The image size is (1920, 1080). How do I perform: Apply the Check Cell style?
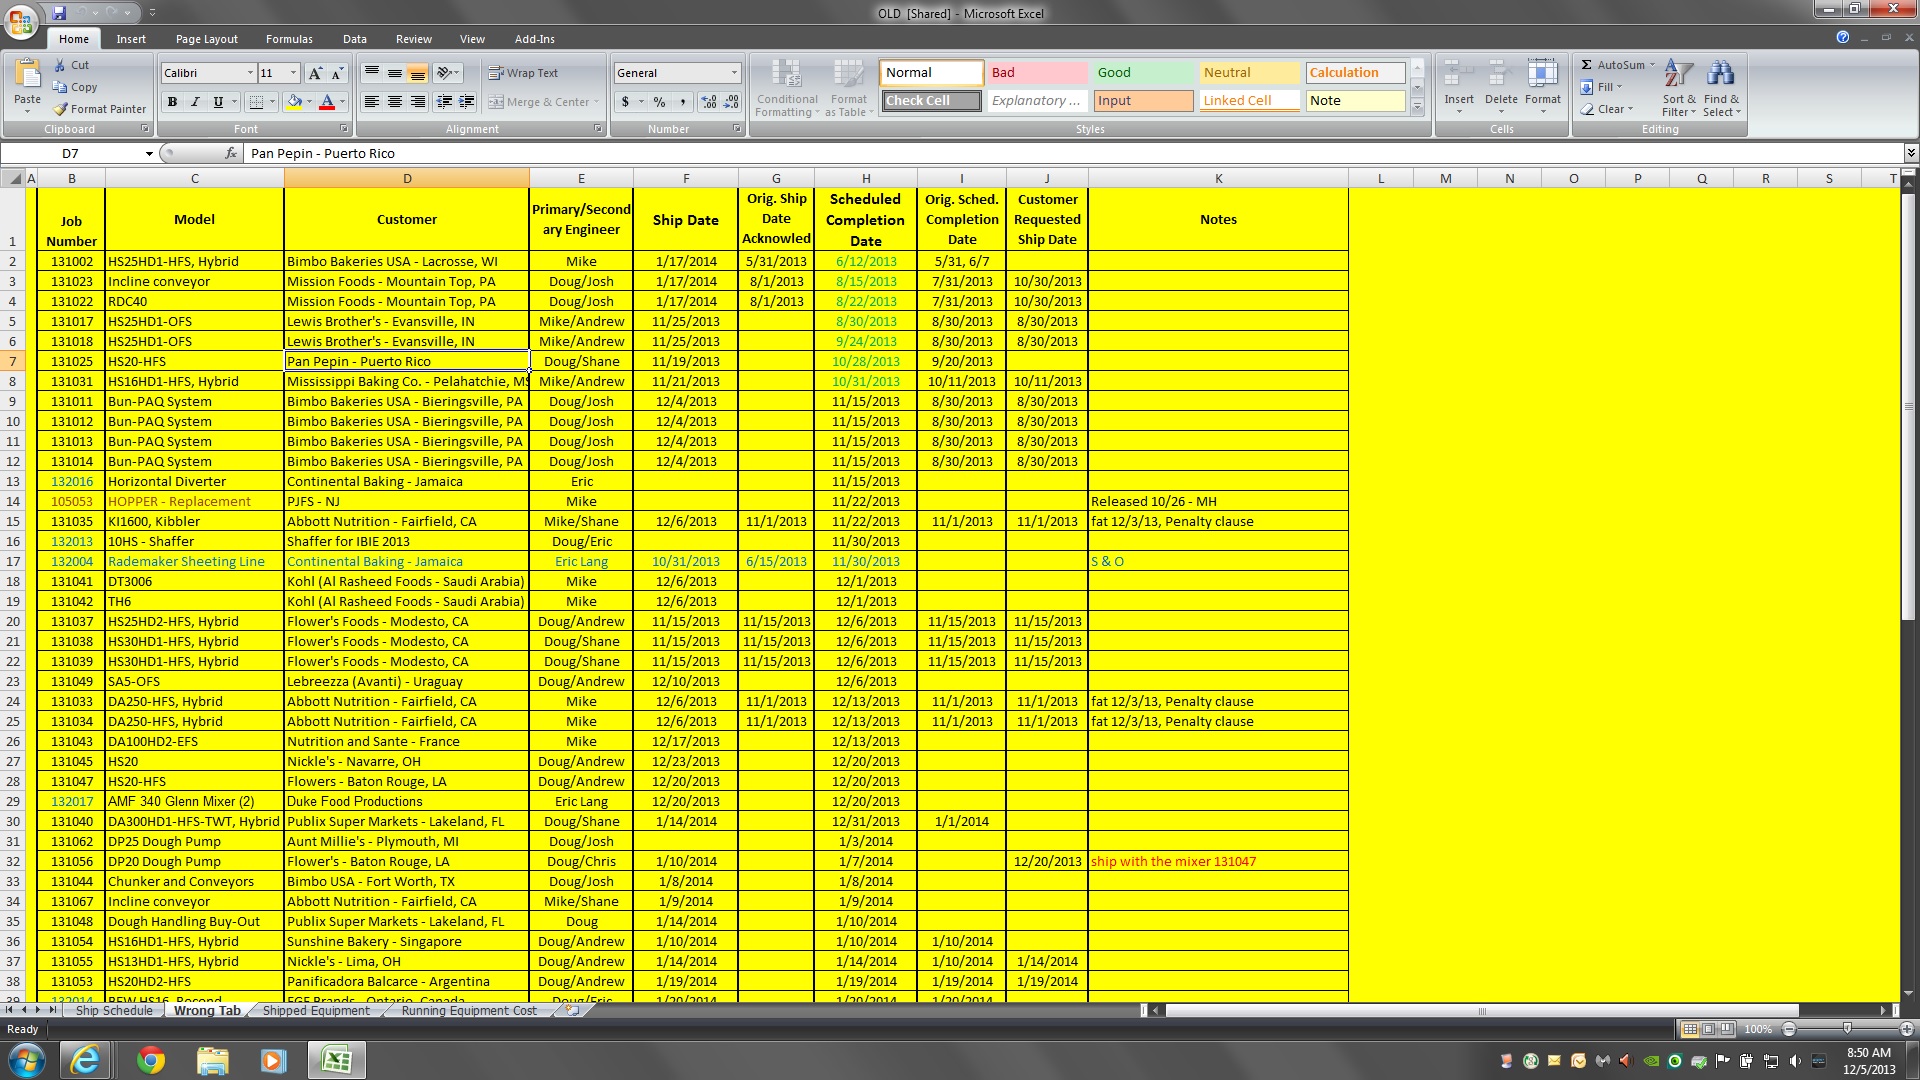click(x=931, y=101)
